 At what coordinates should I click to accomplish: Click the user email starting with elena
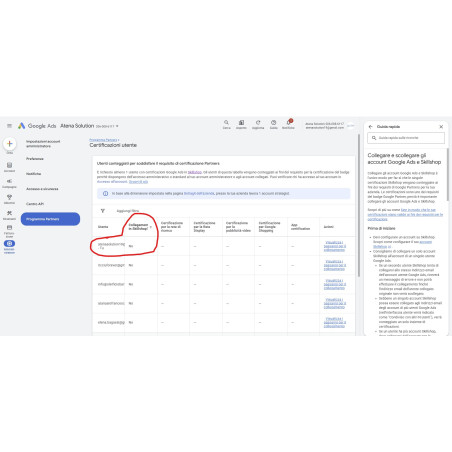[x=111, y=322]
